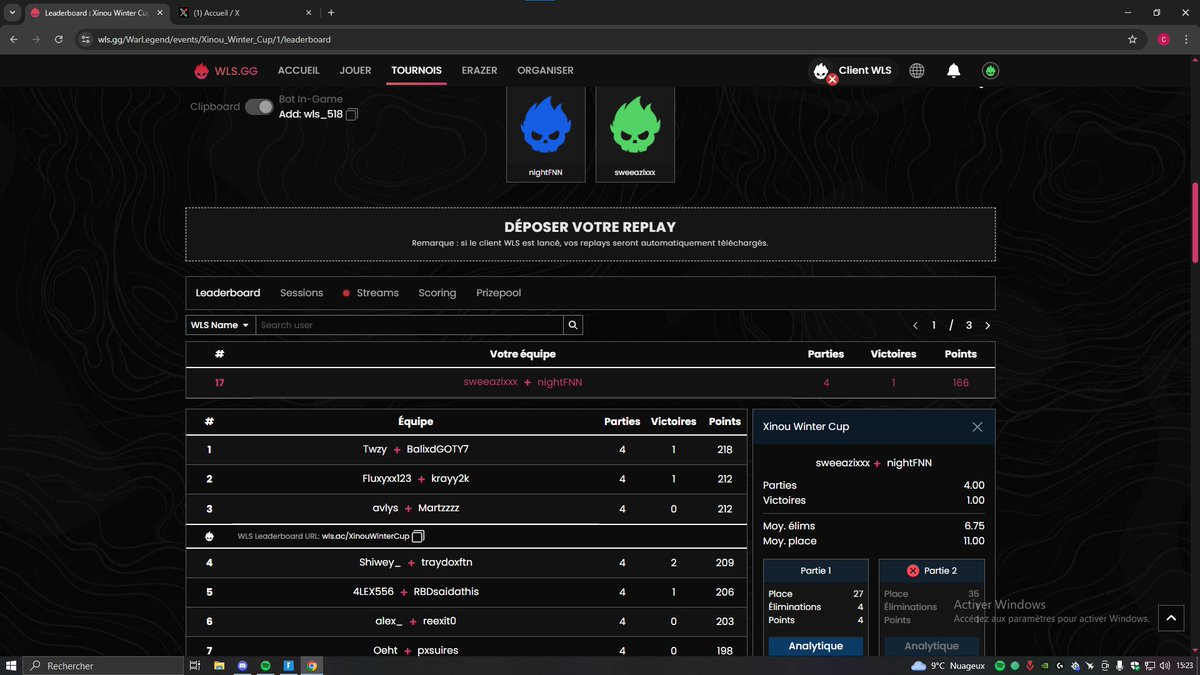Open the Chrome three-dot menu
Screen dimensions: 1200x675
tap(1186, 39)
